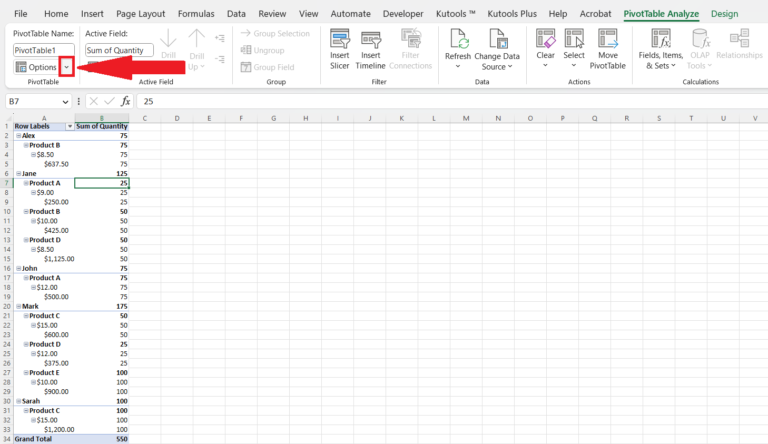Click the Filter Connections icon
Image resolution: width=768 pixels, height=444 pixels.
[410, 37]
